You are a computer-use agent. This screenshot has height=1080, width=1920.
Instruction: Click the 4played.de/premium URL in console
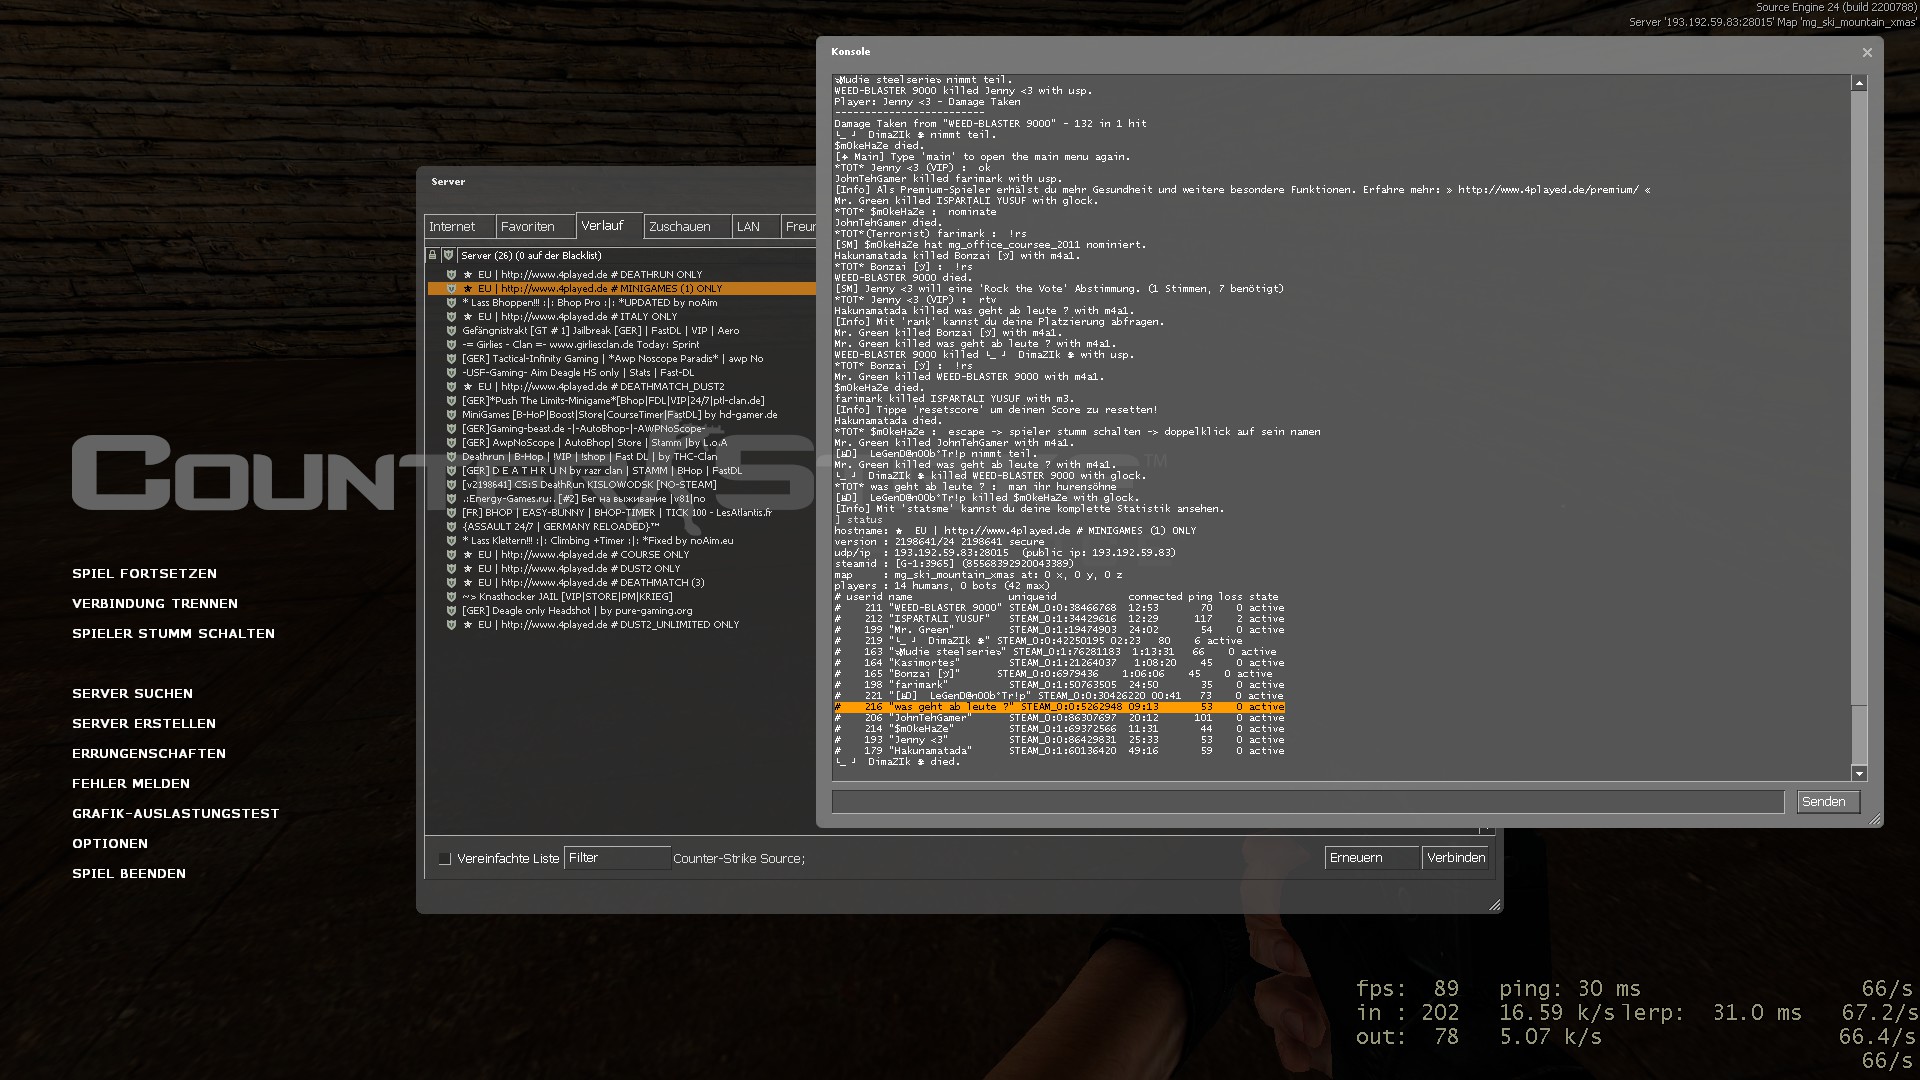click(1548, 190)
